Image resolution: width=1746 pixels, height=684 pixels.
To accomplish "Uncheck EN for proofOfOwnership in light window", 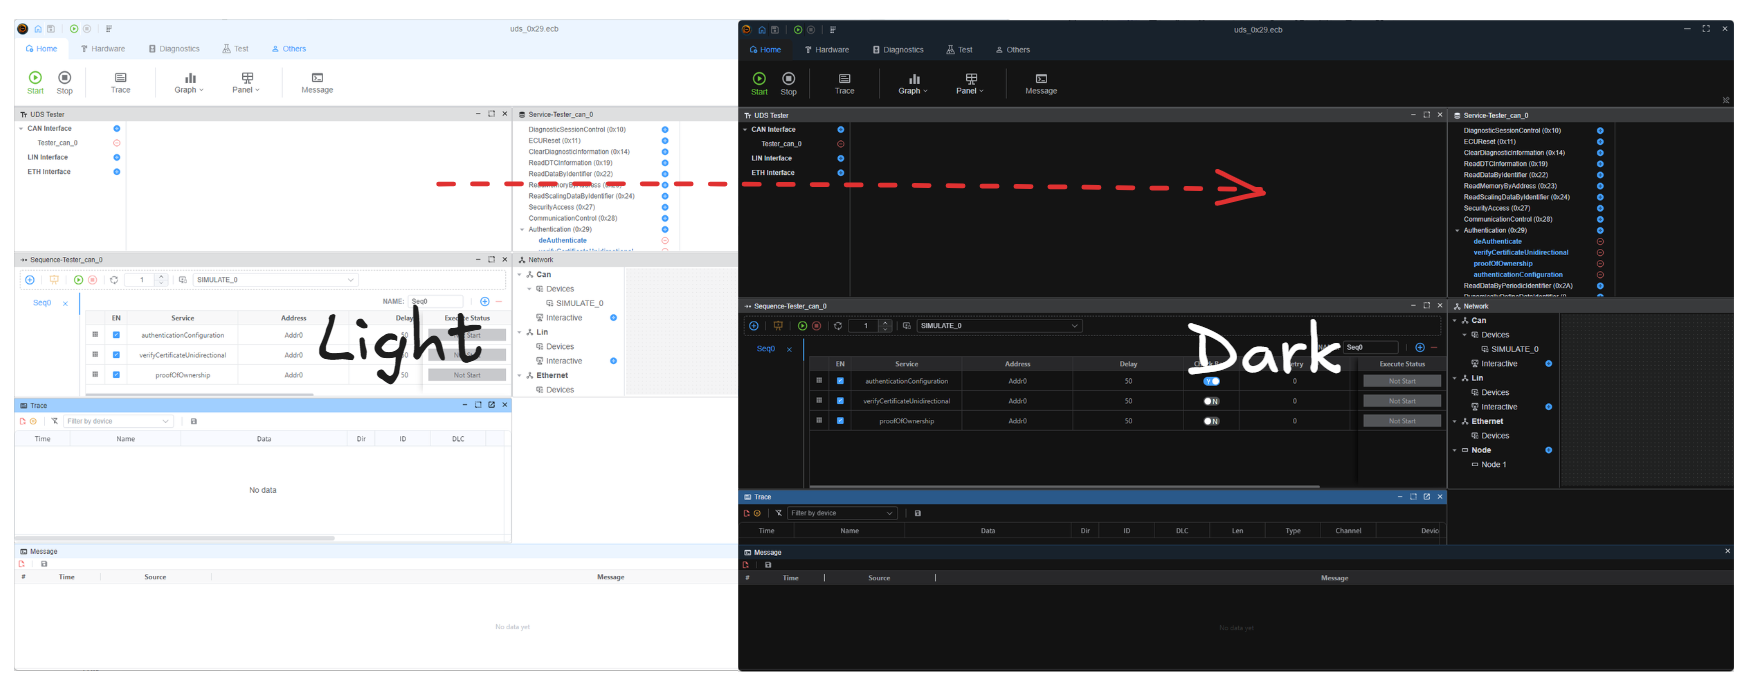I will coord(116,375).
